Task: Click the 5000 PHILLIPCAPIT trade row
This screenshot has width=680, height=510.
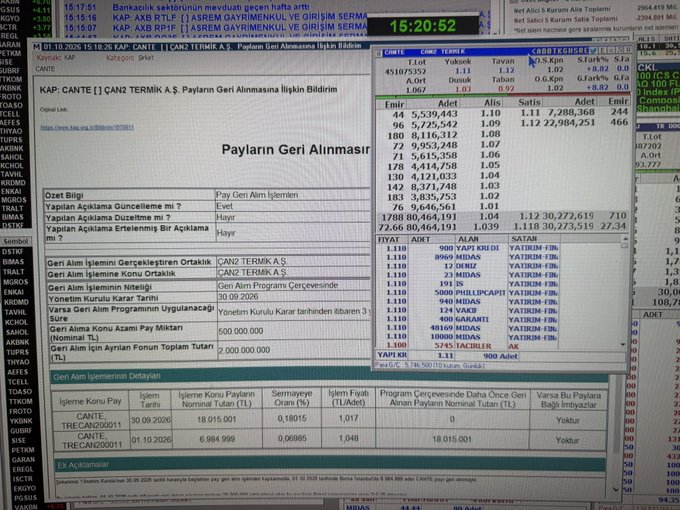Action: tap(468, 293)
